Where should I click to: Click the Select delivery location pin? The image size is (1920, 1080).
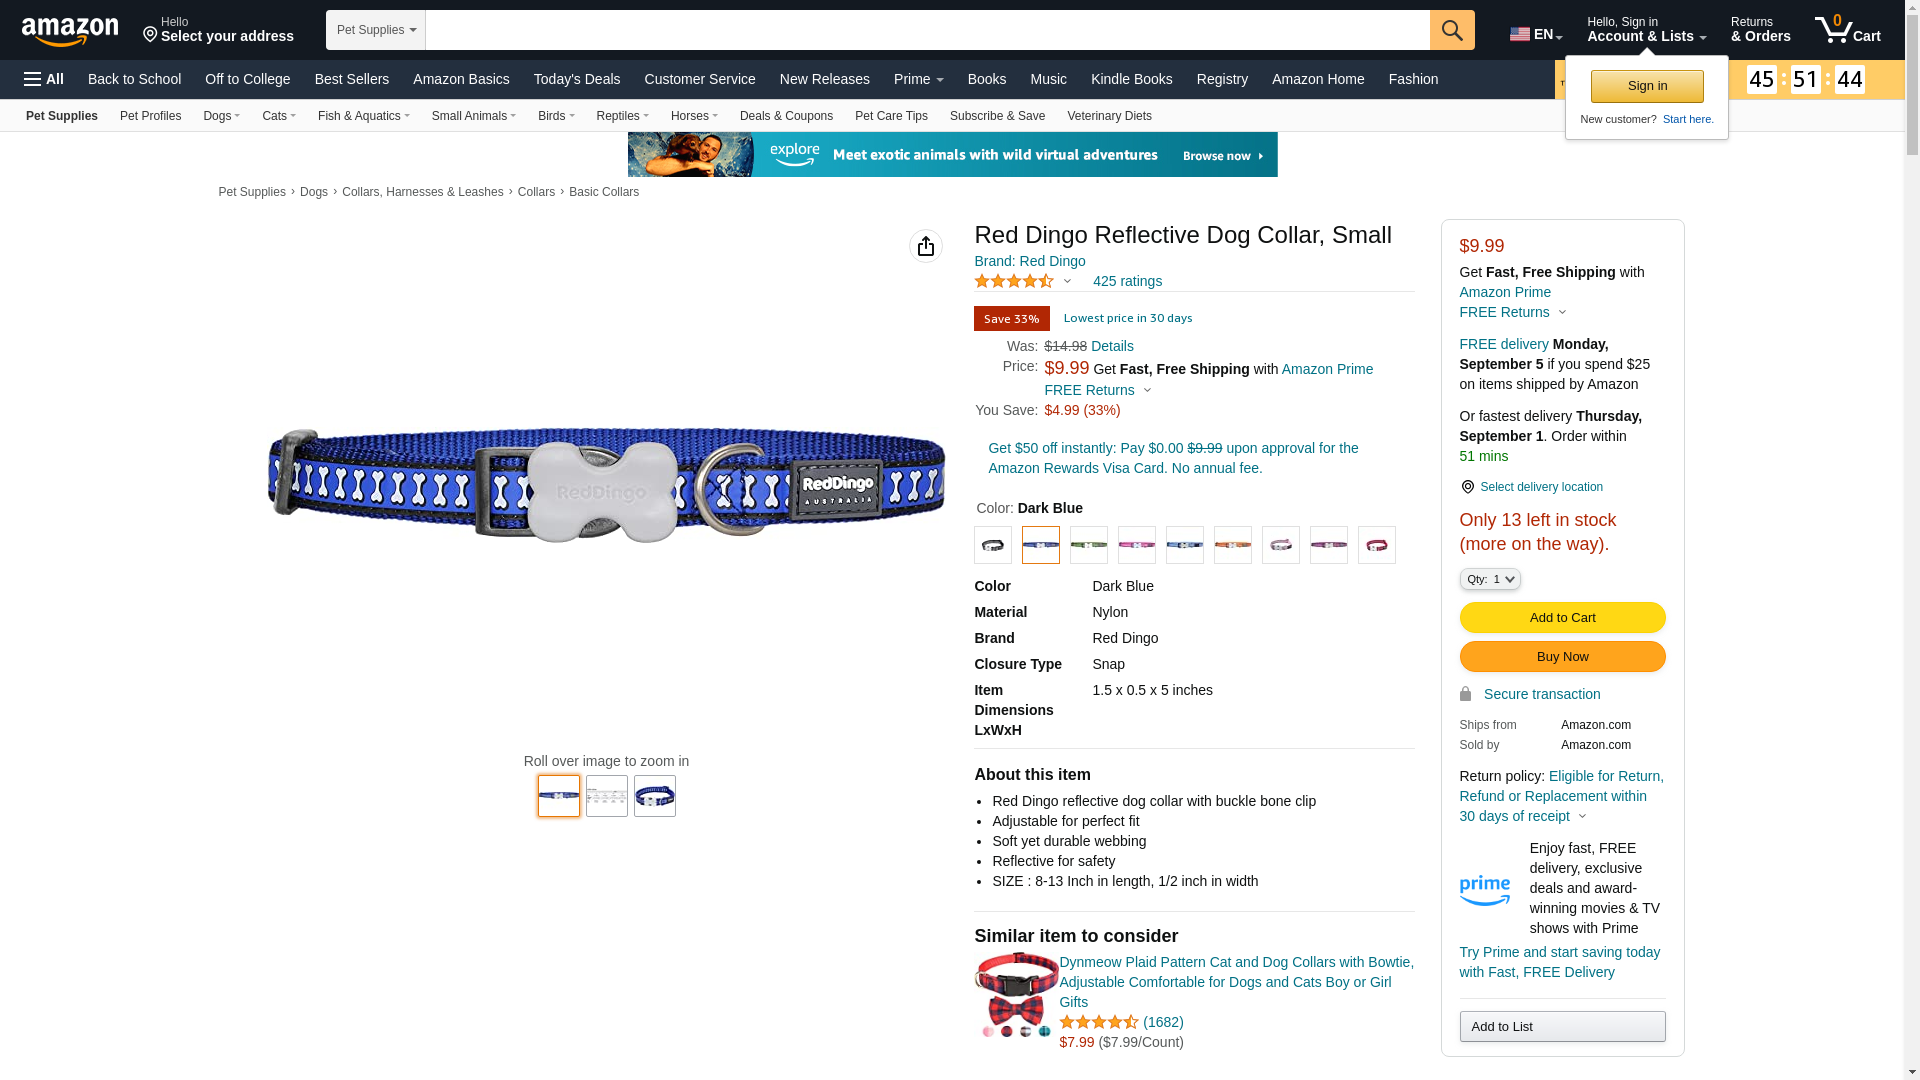[1467, 487]
